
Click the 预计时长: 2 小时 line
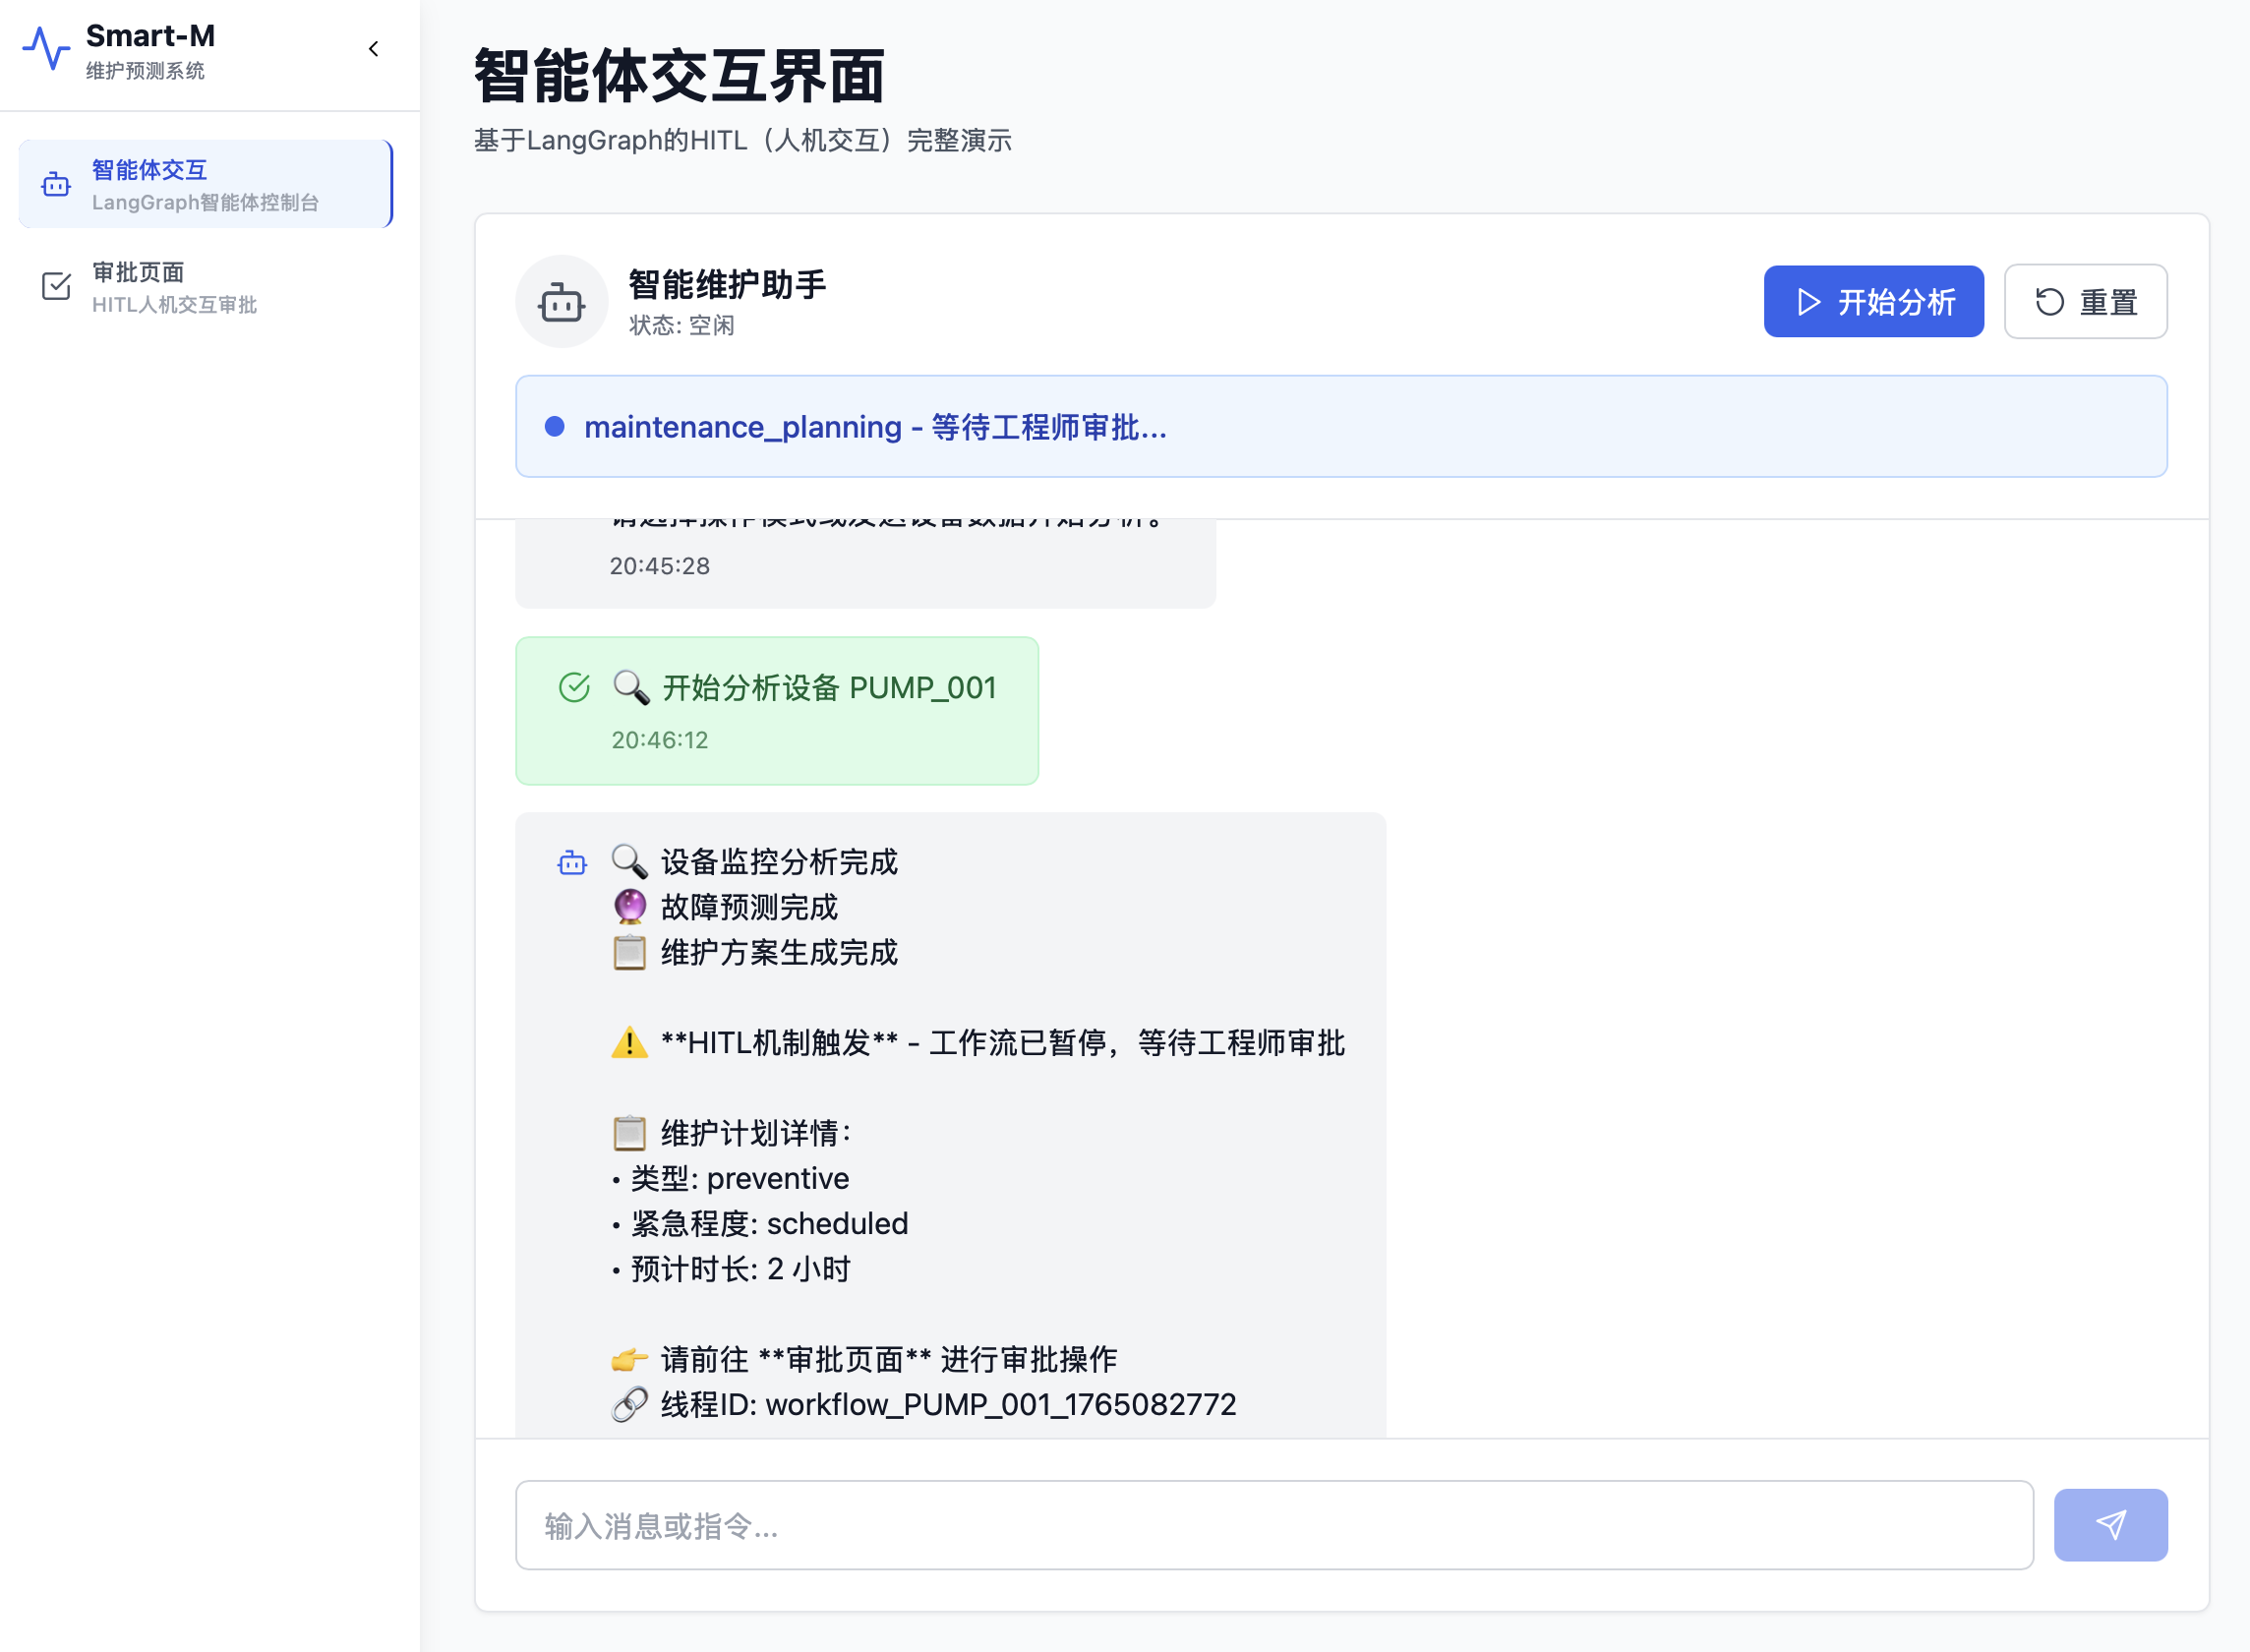coord(732,1270)
